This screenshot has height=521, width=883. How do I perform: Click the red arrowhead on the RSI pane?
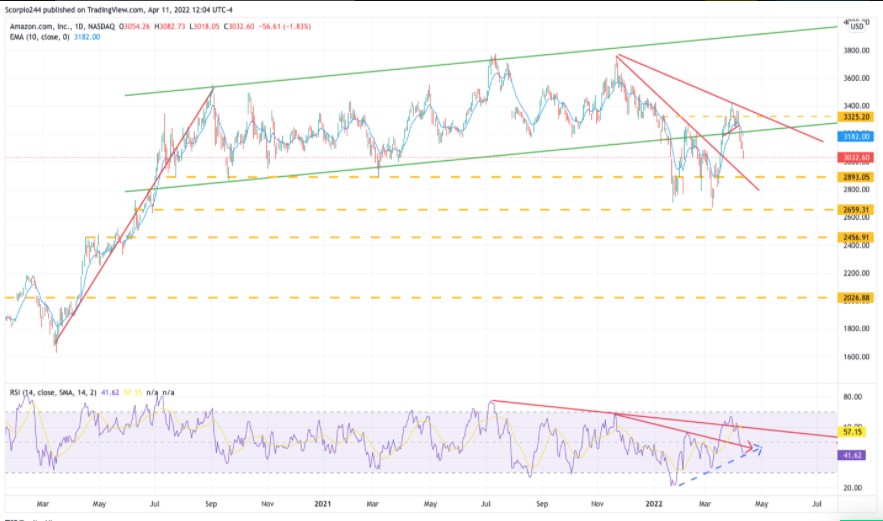tap(748, 448)
